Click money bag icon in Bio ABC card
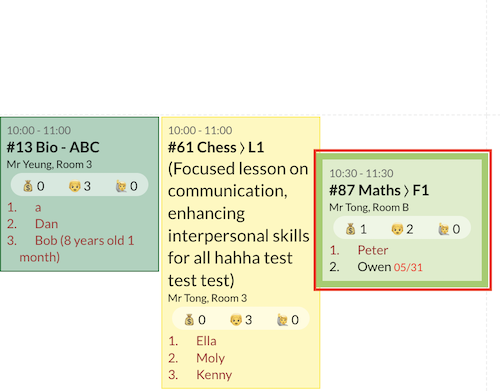Screen dimensions: 500x391 click(28, 186)
